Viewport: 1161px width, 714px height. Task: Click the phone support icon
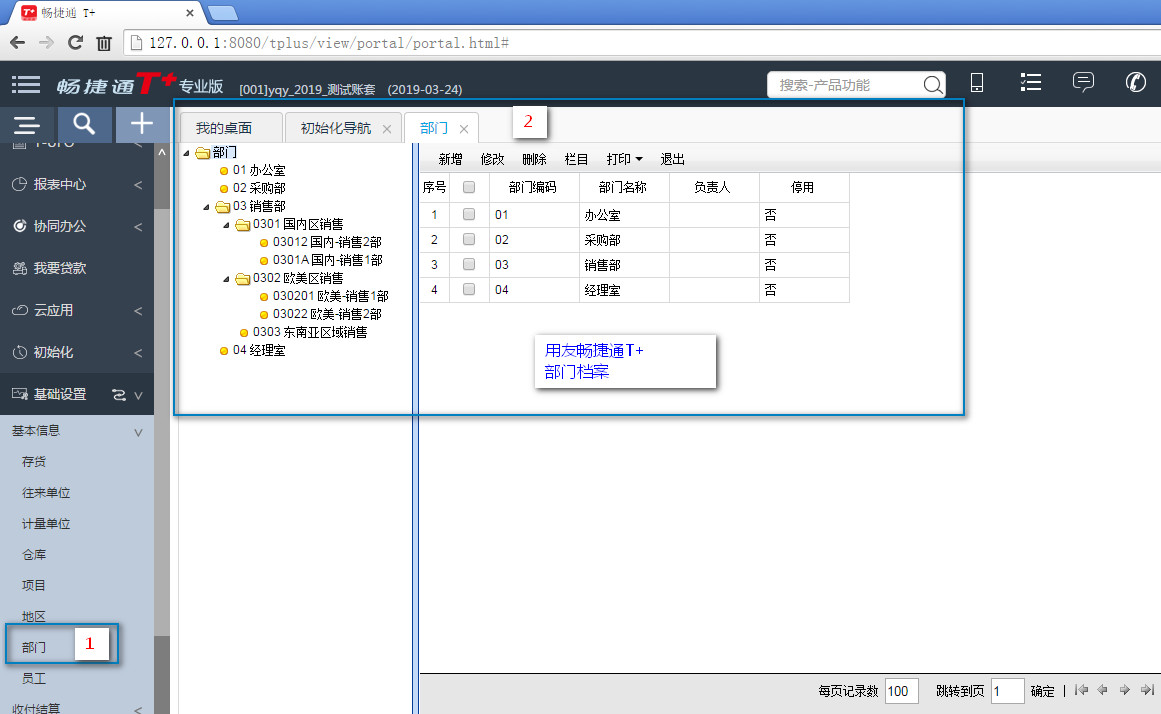(x=1136, y=83)
